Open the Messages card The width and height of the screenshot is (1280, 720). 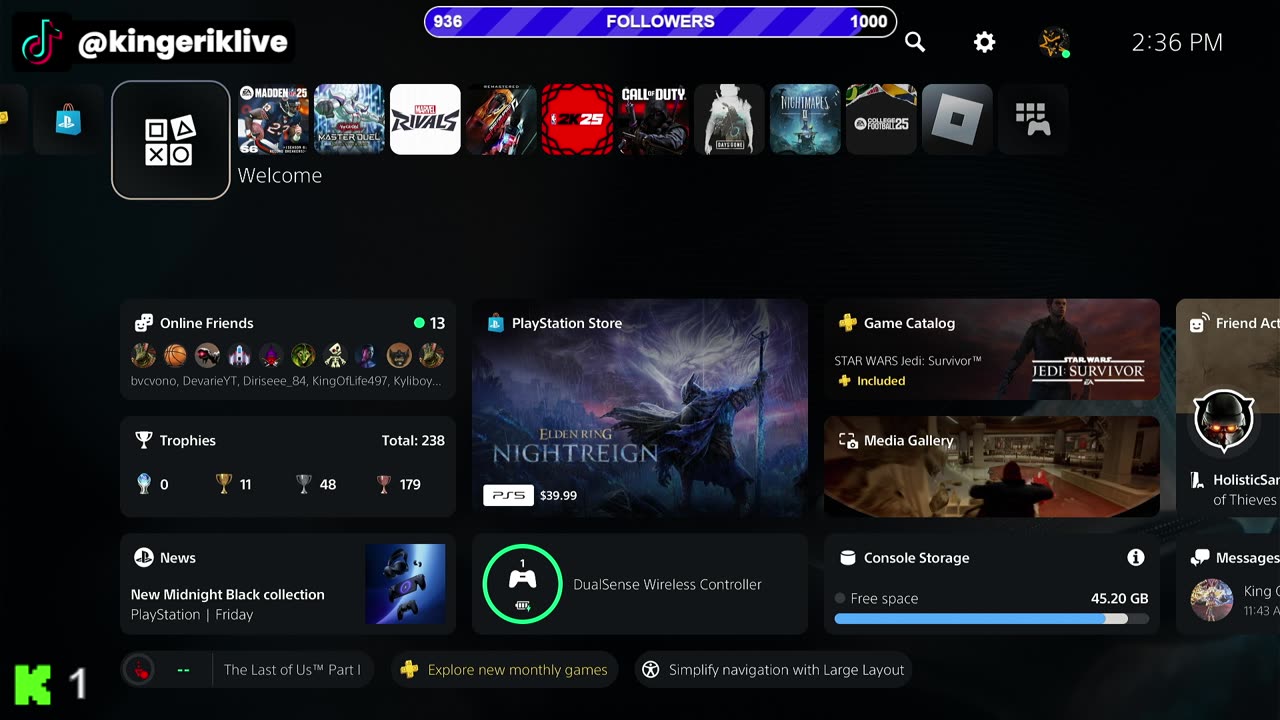[1228, 584]
